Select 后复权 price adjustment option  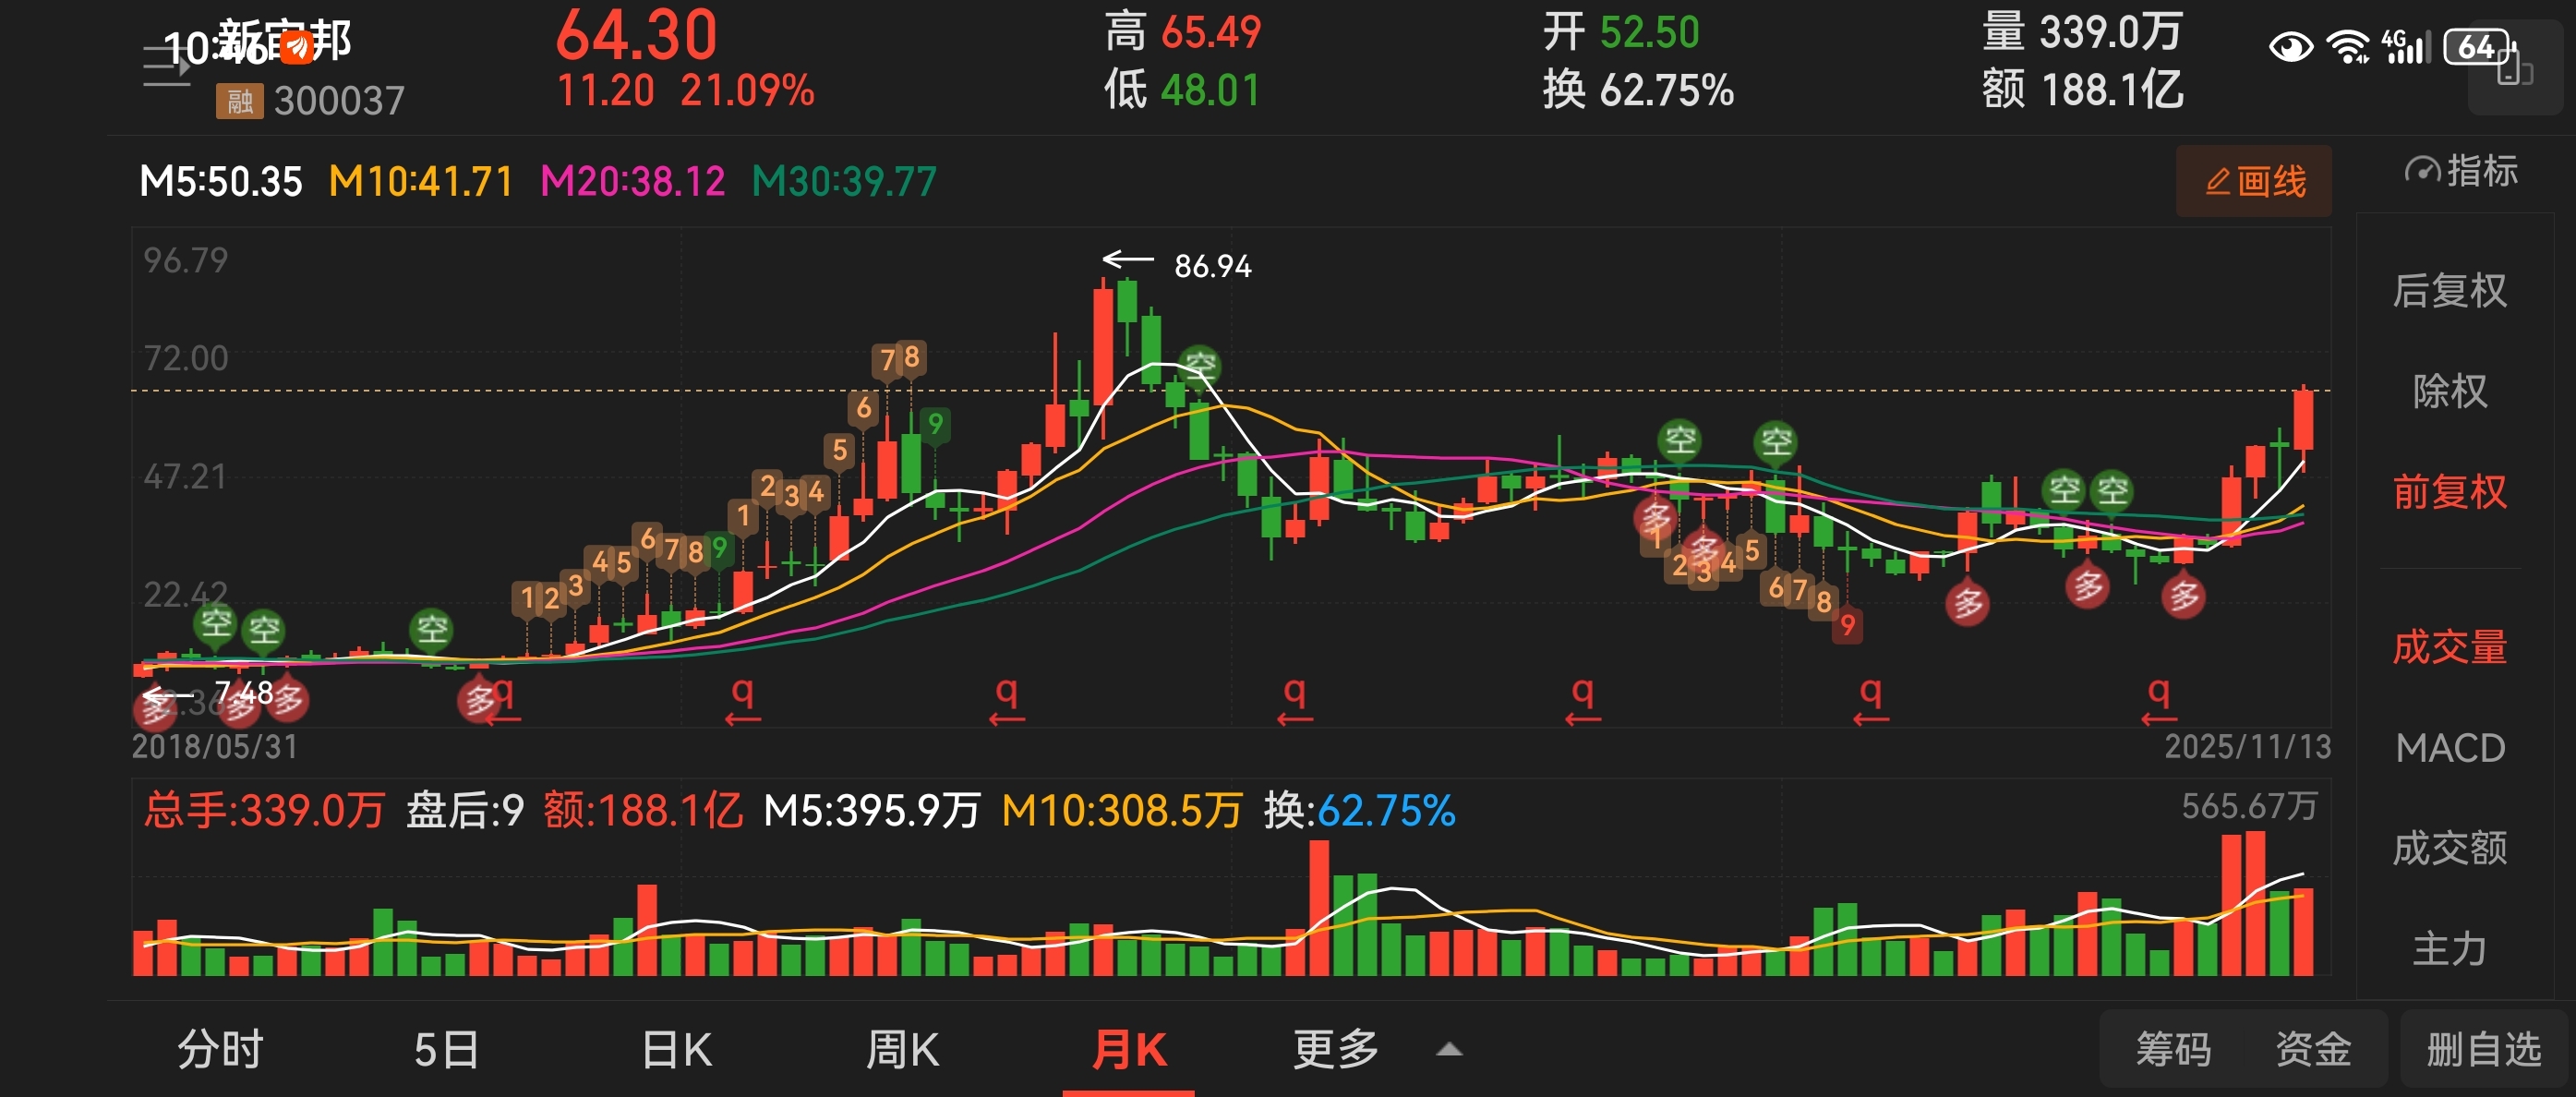click(x=2449, y=291)
